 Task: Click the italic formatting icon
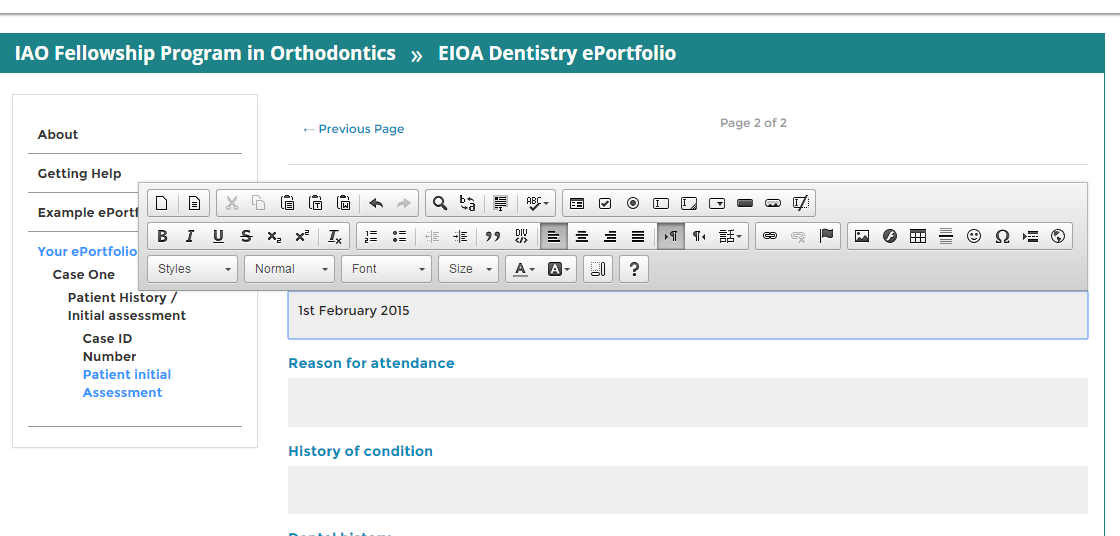[x=190, y=237]
